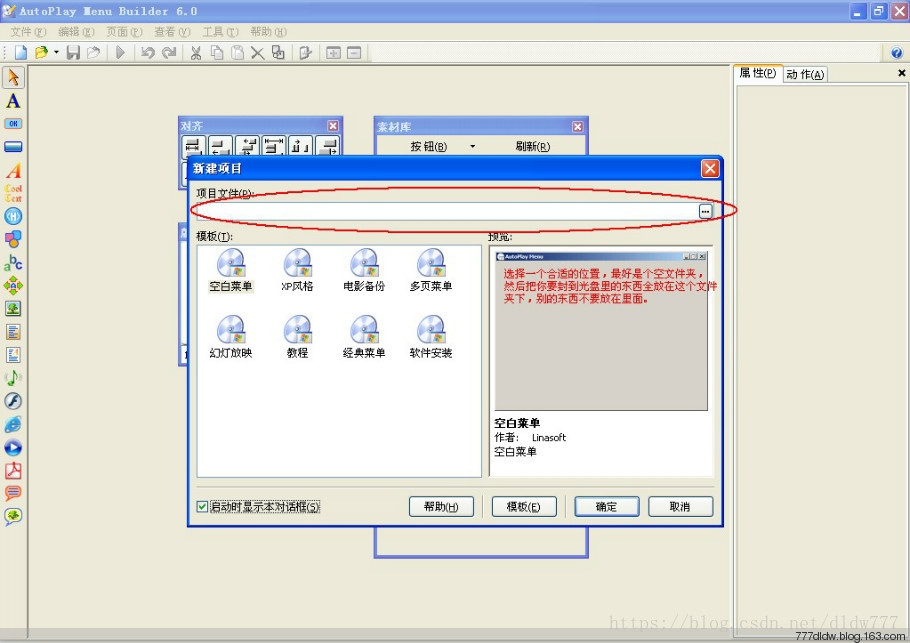910x643 pixels.
Task: Open the 文件 menu
Action: tap(28, 31)
